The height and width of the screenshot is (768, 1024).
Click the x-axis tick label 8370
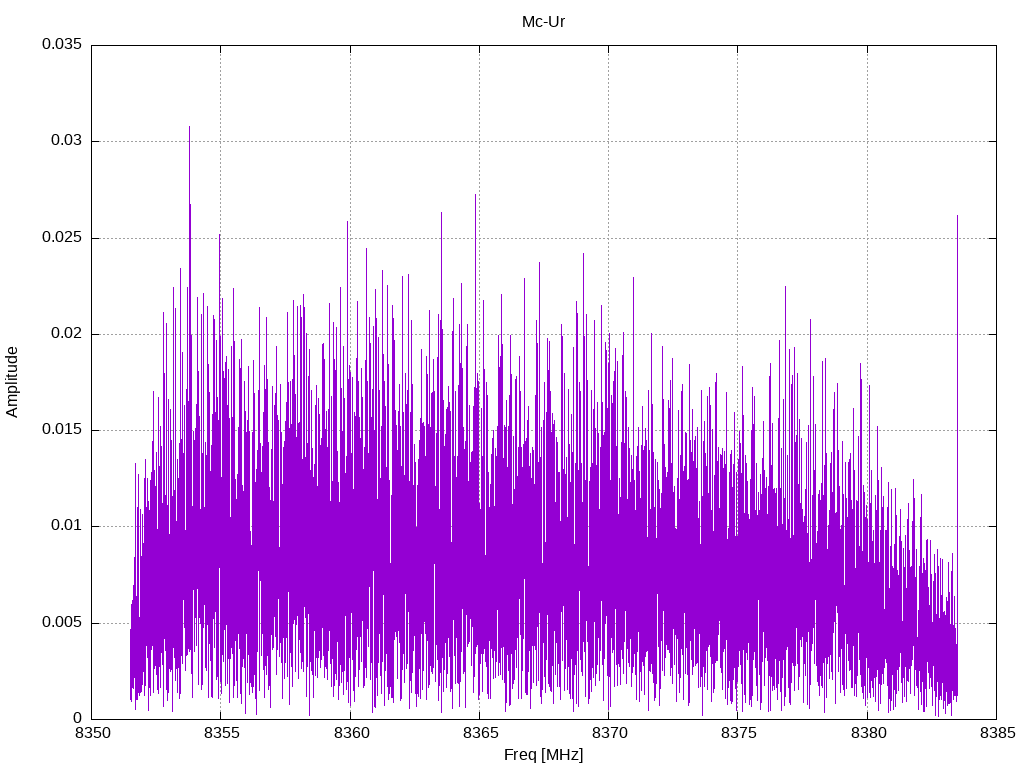pos(609,733)
